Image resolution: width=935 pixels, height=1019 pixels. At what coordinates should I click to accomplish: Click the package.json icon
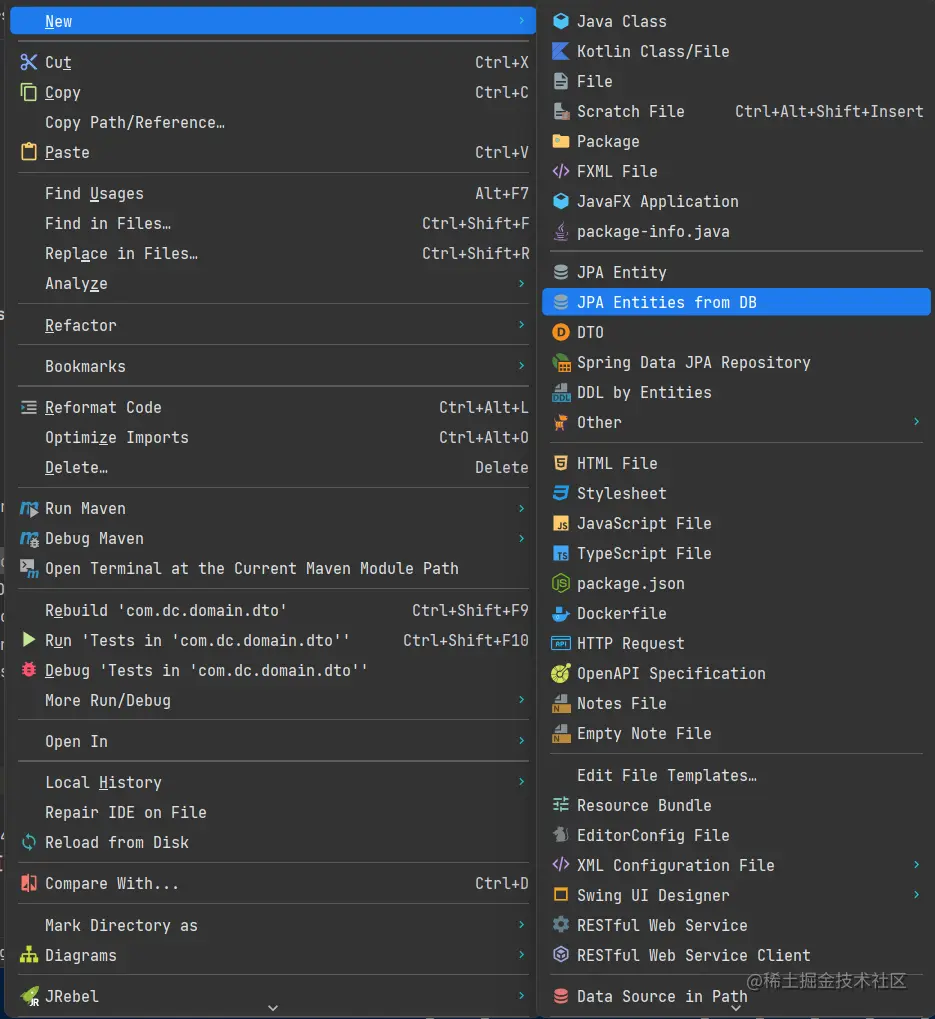[560, 584]
